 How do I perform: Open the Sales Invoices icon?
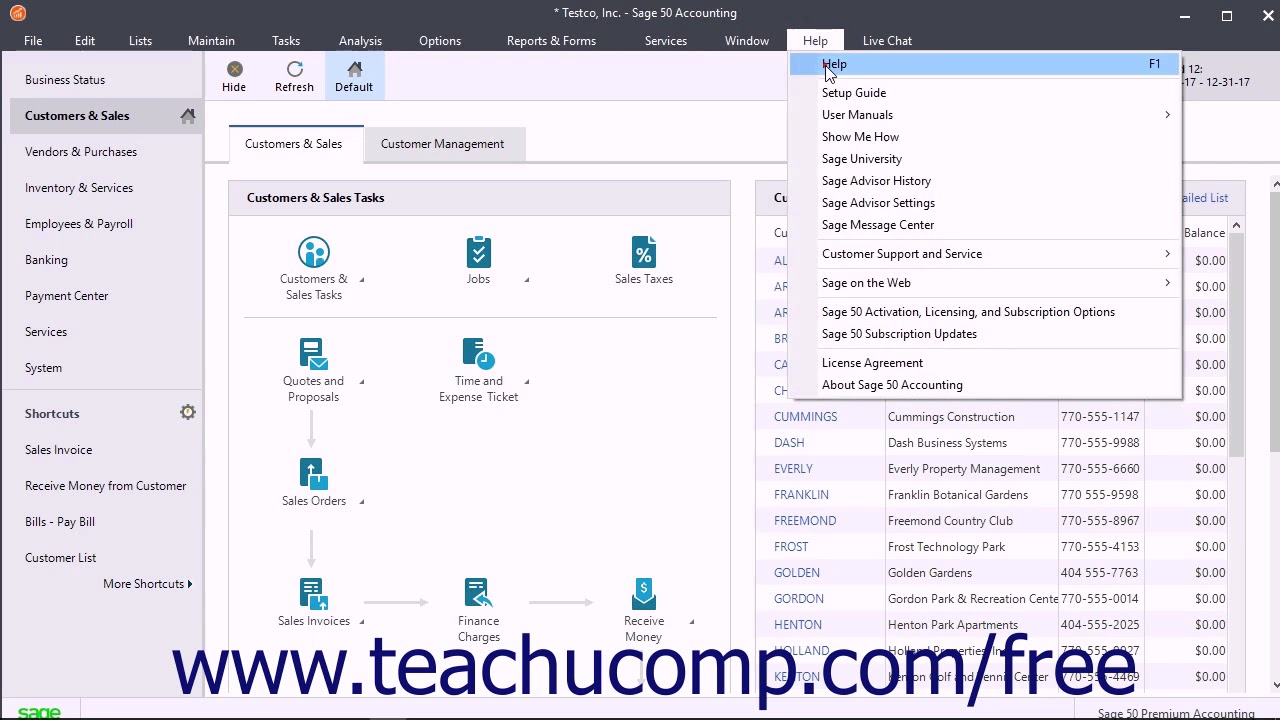pos(313,595)
